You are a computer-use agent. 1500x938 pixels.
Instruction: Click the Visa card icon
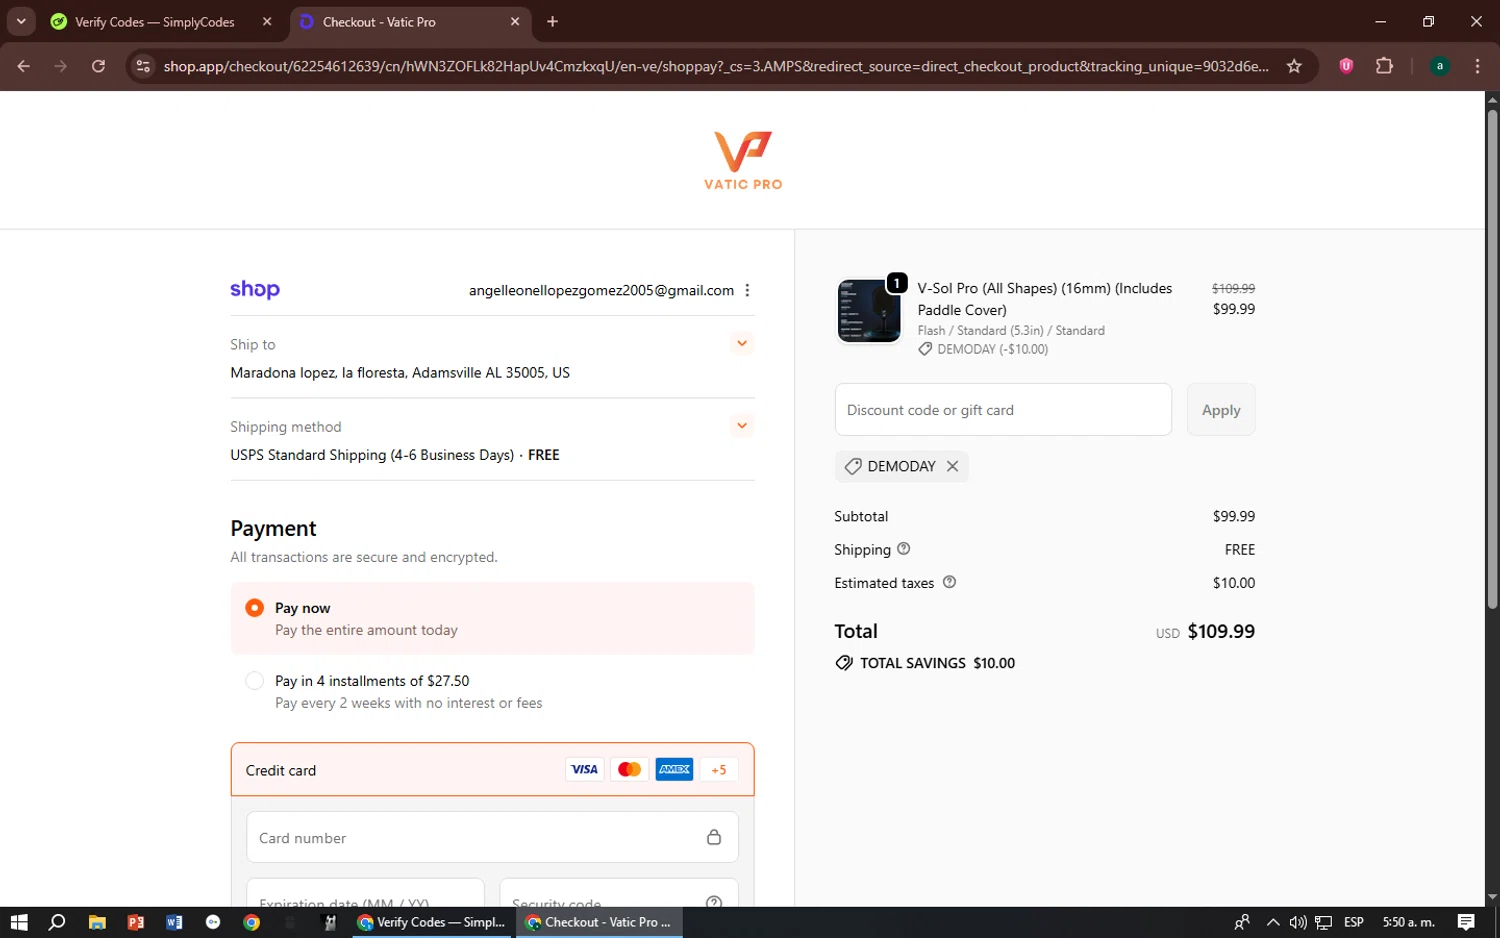tap(584, 769)
